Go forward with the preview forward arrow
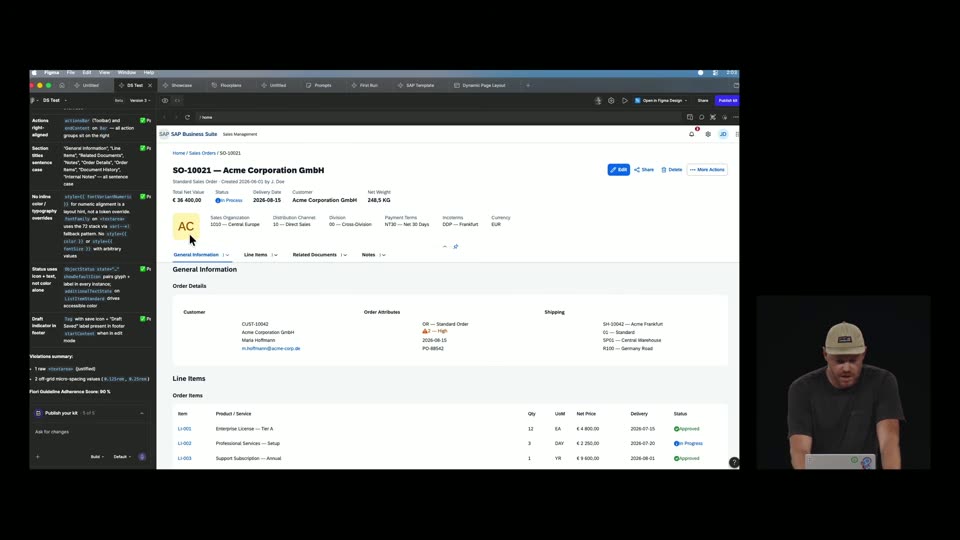Screen dimensions: 960x540 pyautogui.click(x=176, y=117)
